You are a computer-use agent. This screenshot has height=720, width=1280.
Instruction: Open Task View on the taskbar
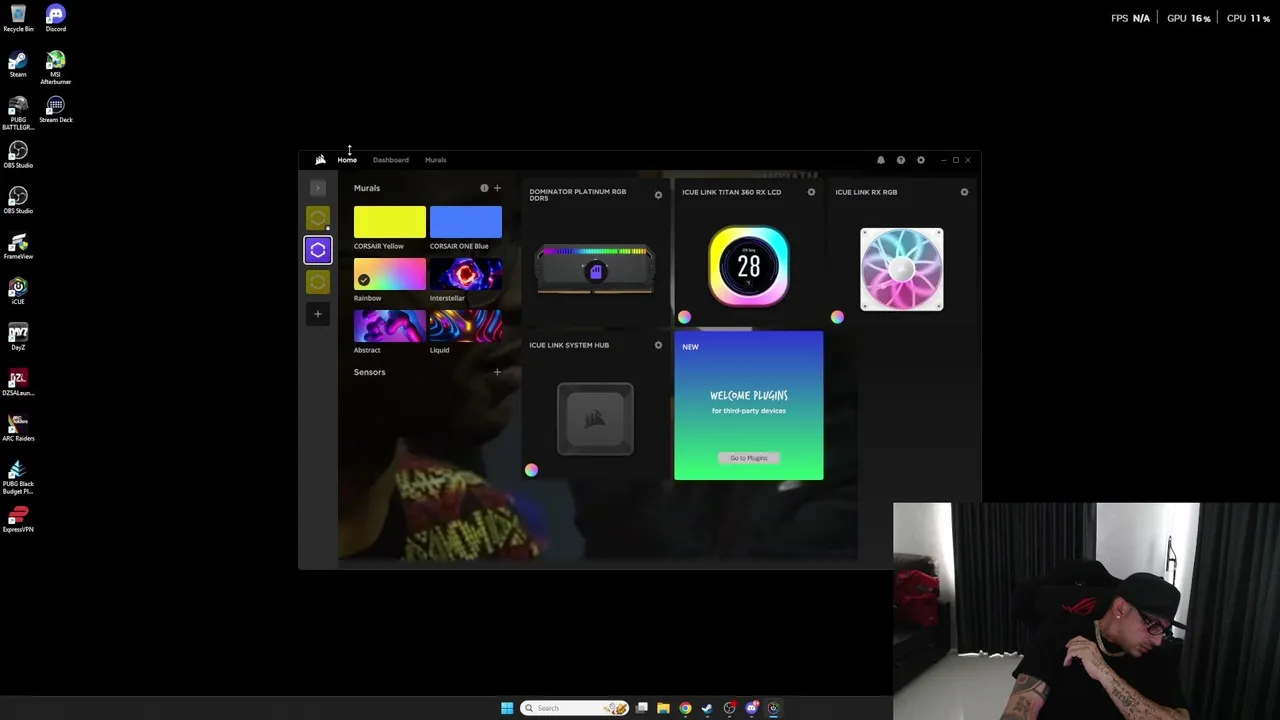tap(642, 708)
